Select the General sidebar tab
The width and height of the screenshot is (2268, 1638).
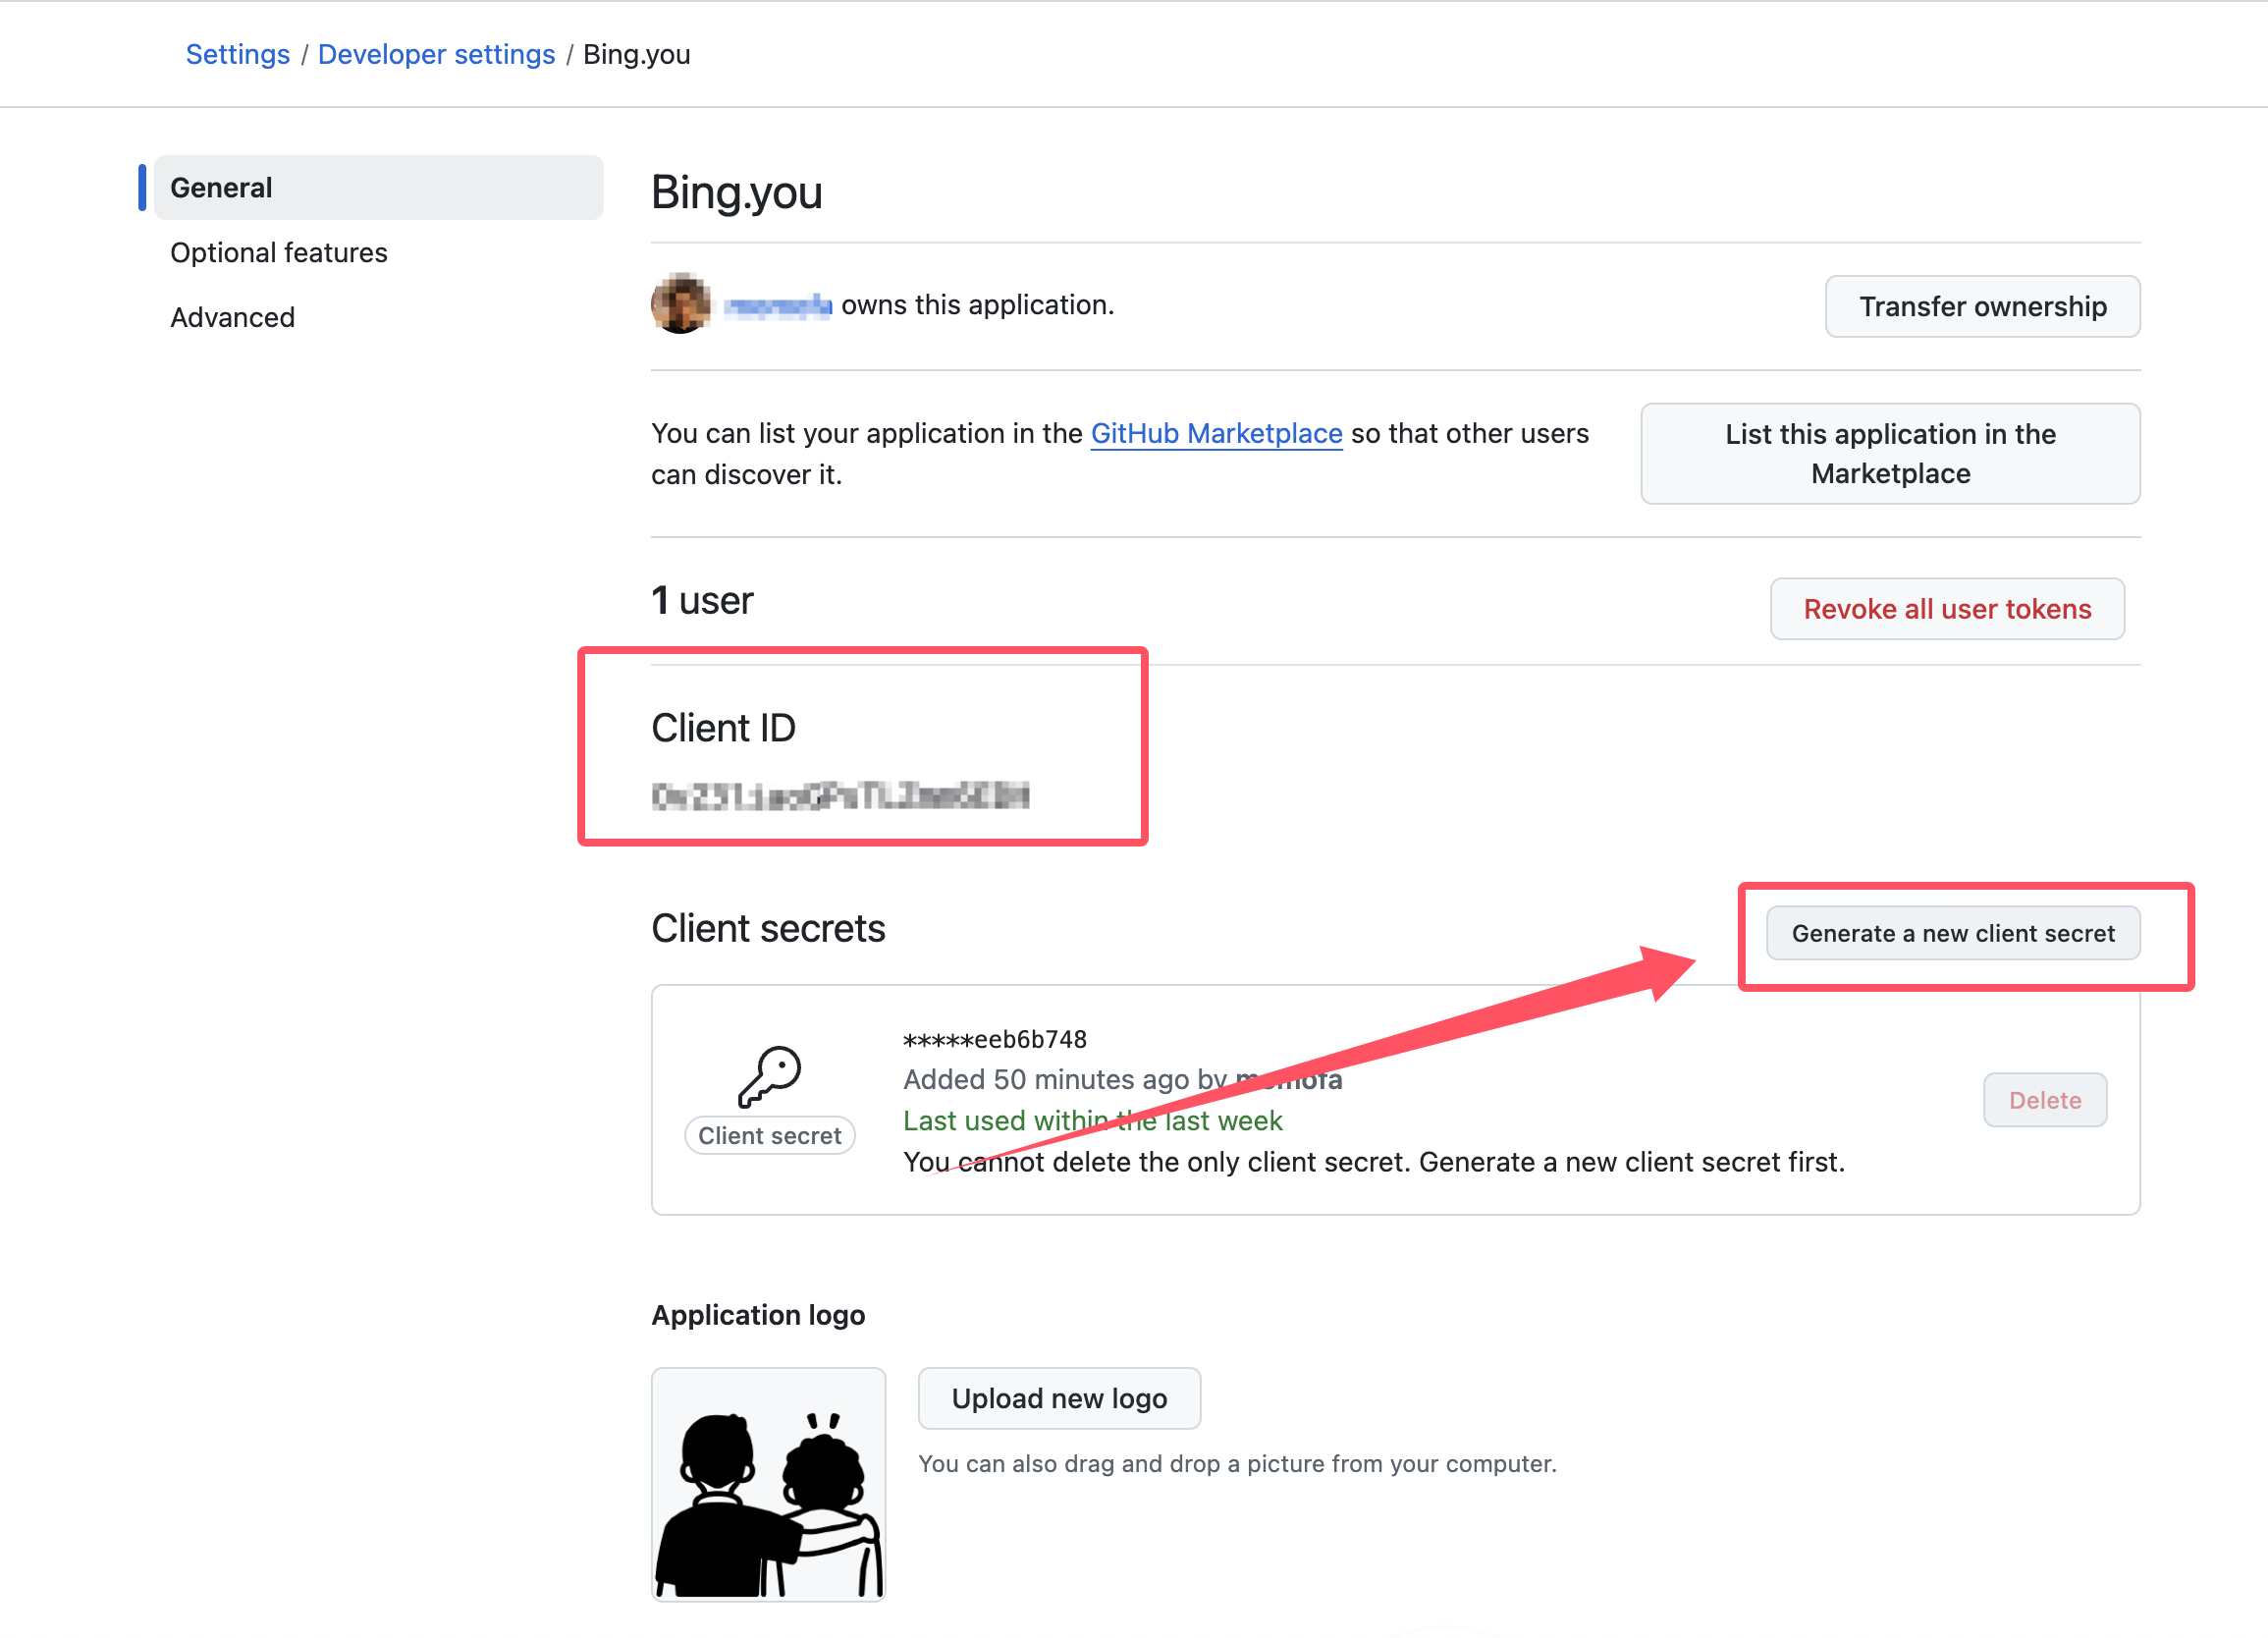378,187
